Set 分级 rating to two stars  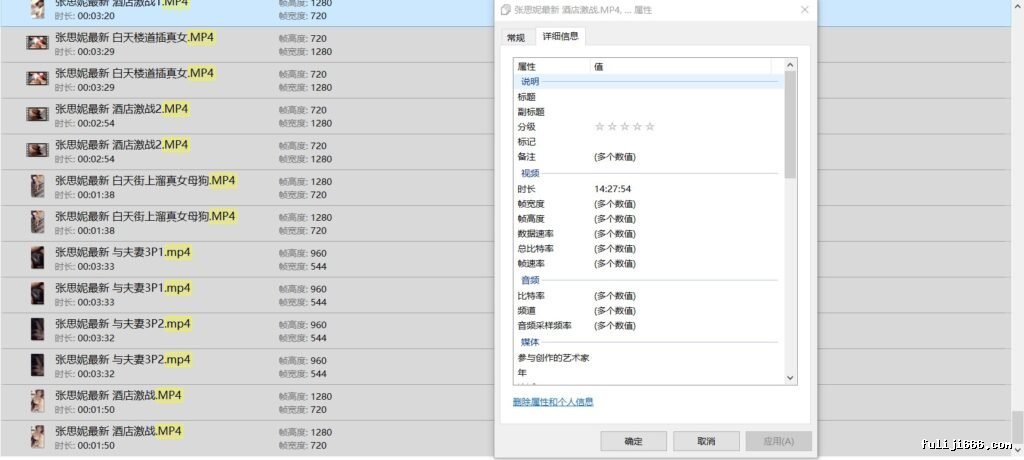tap(612, 127)
